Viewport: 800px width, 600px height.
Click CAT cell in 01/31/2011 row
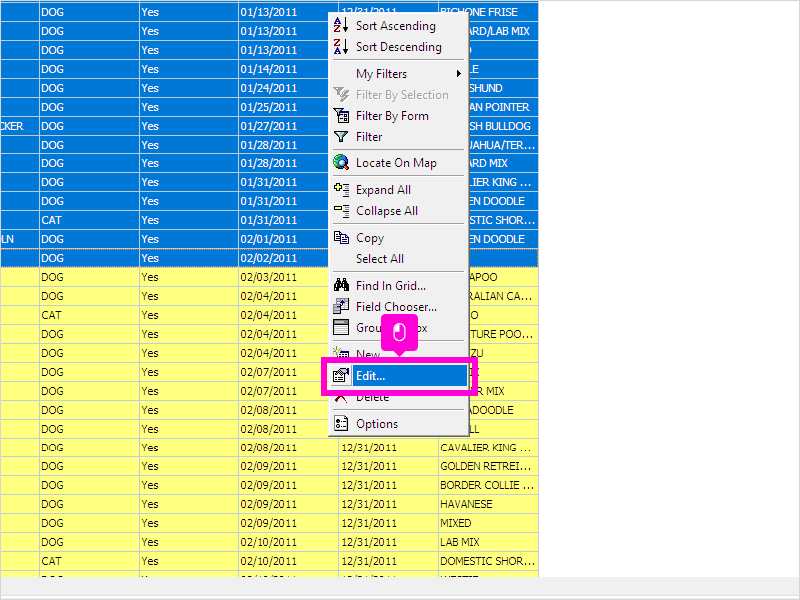pos(89,220)
